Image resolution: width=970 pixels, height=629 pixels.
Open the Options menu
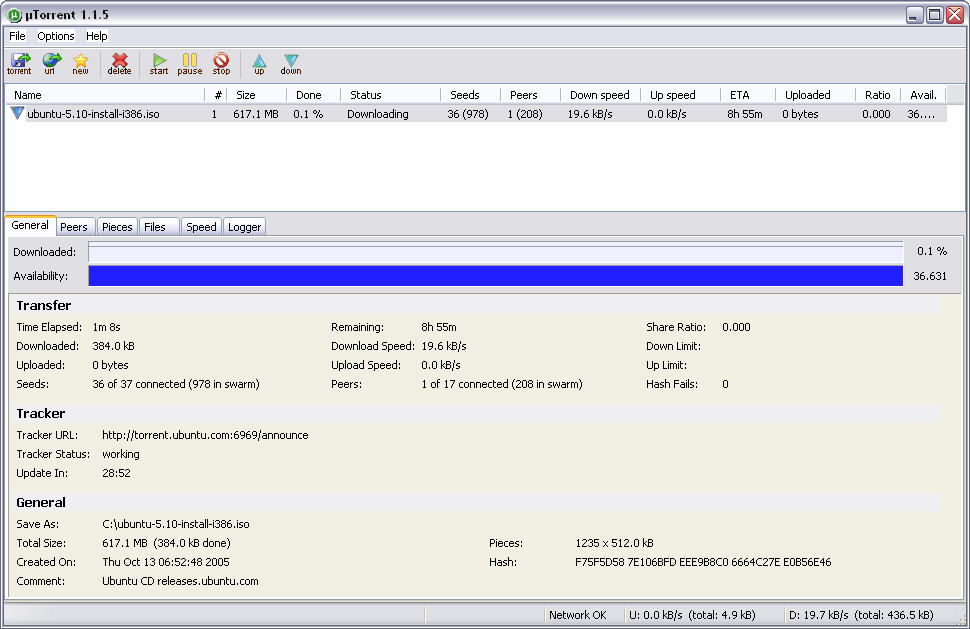pos(56,36)
